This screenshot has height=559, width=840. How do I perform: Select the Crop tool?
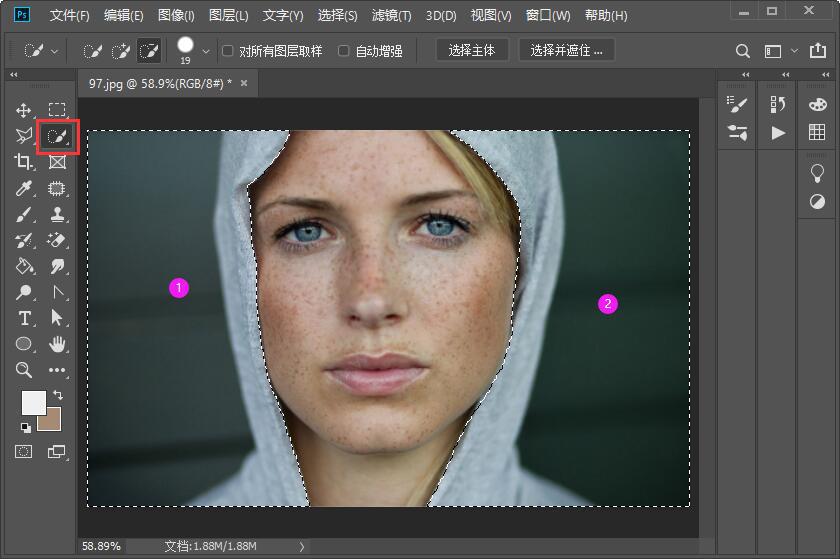coord(24,162)
